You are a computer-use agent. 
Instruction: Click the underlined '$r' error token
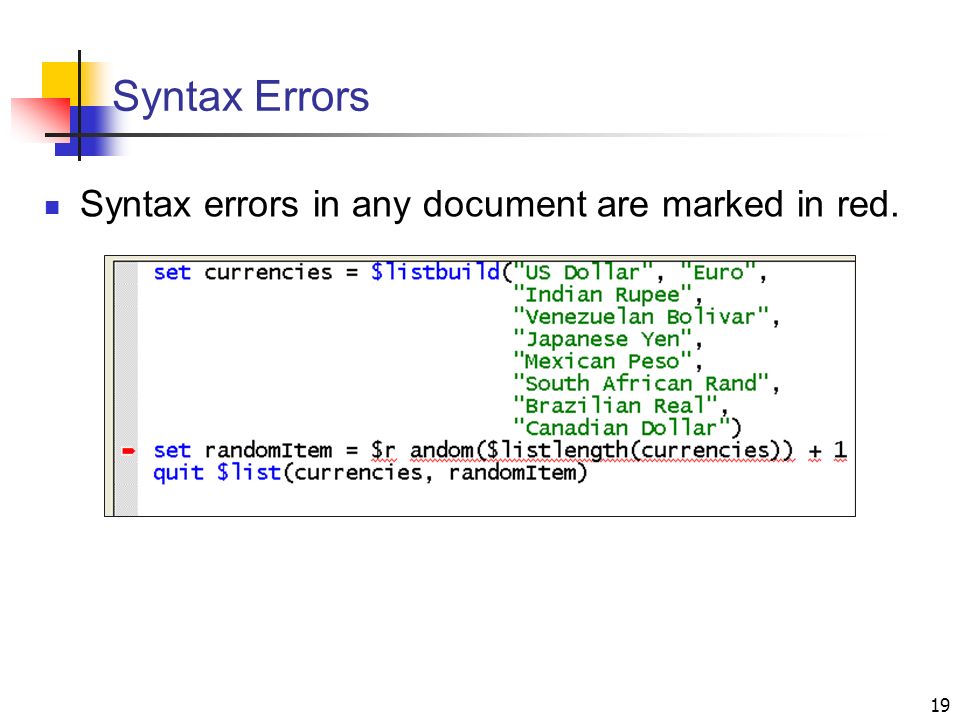point(383,451)
